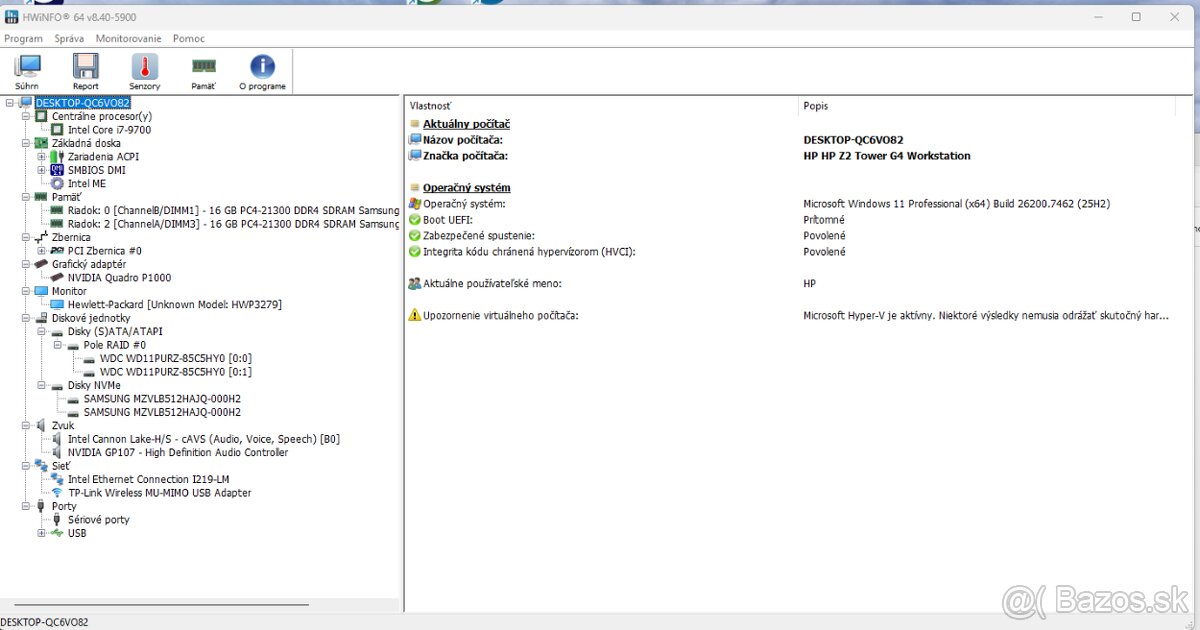
Task: Open the O programe info icon
Action: 262,71
